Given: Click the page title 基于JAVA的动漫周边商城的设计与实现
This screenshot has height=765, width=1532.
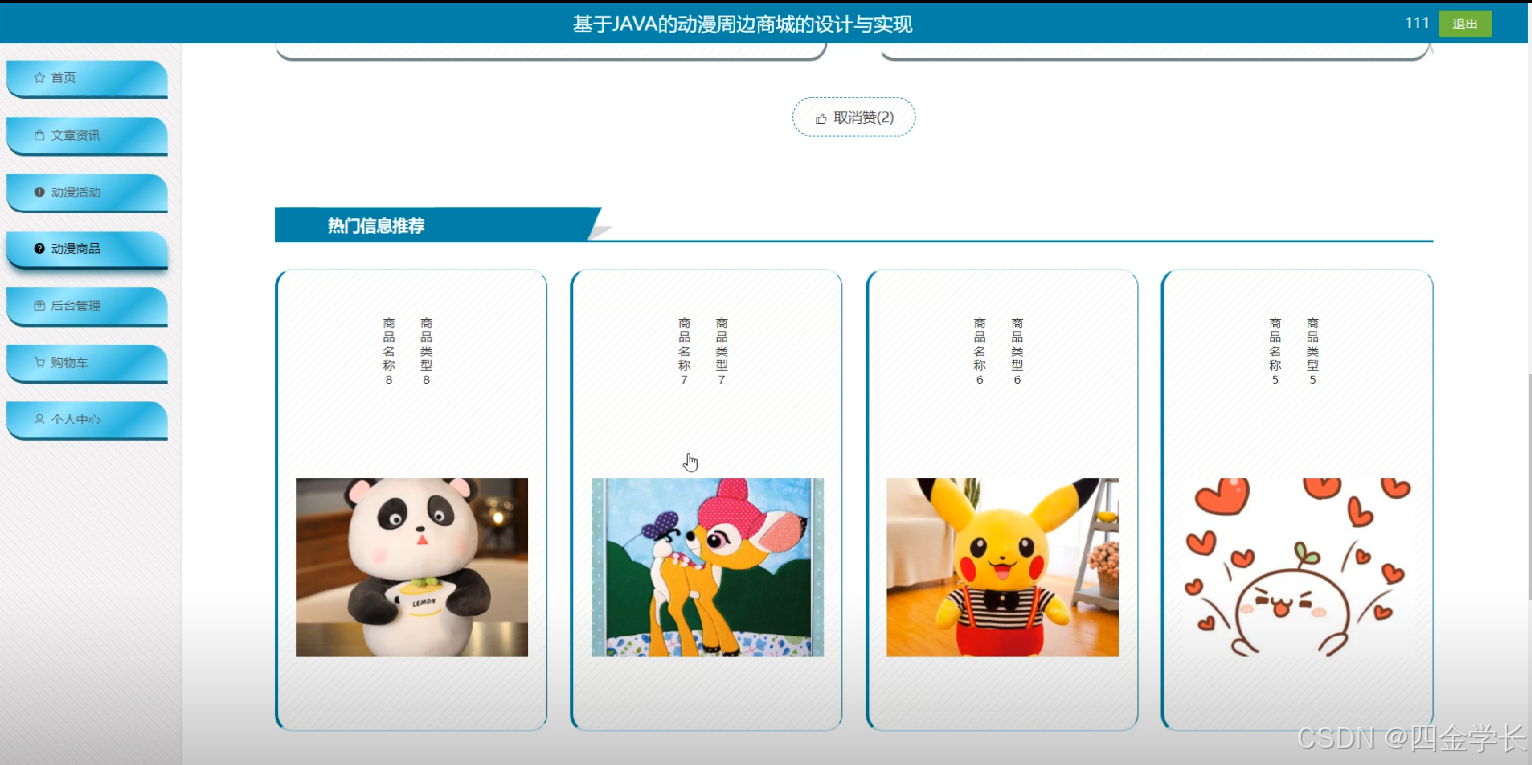Looking at the screenshot, I should pyautogui.click(x=742, y=24).
